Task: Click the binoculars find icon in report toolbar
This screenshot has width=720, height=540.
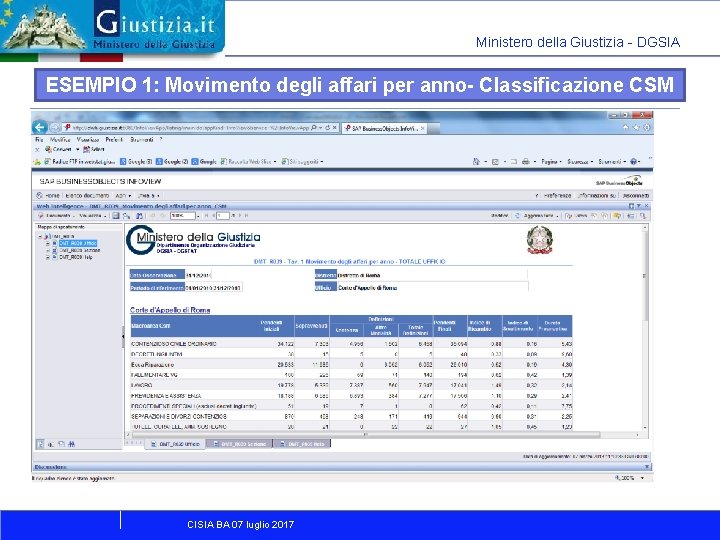Action: point(139,215)
